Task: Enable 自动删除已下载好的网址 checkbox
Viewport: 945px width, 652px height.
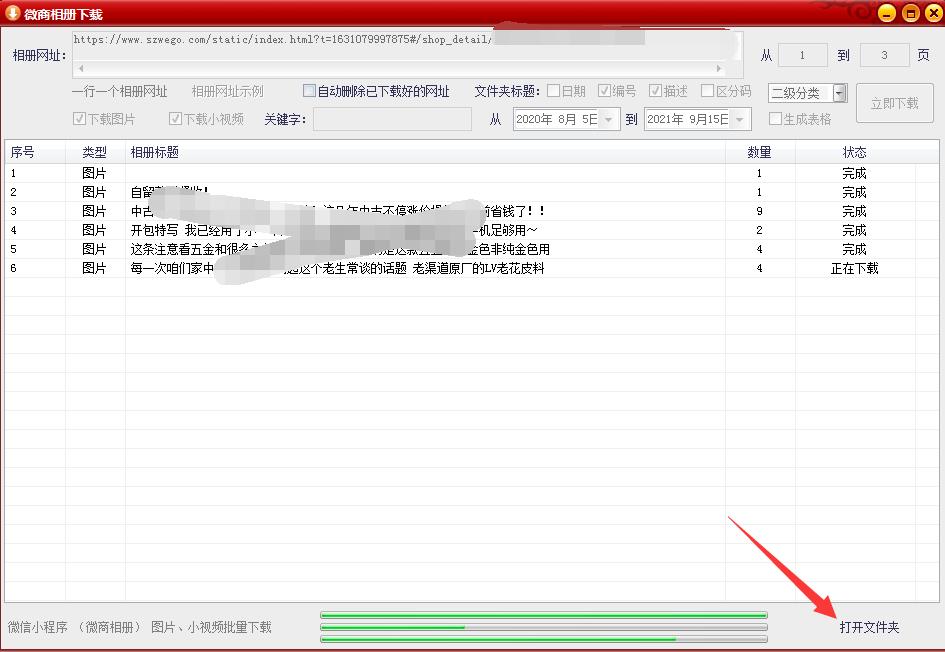Action: point(310,90)
